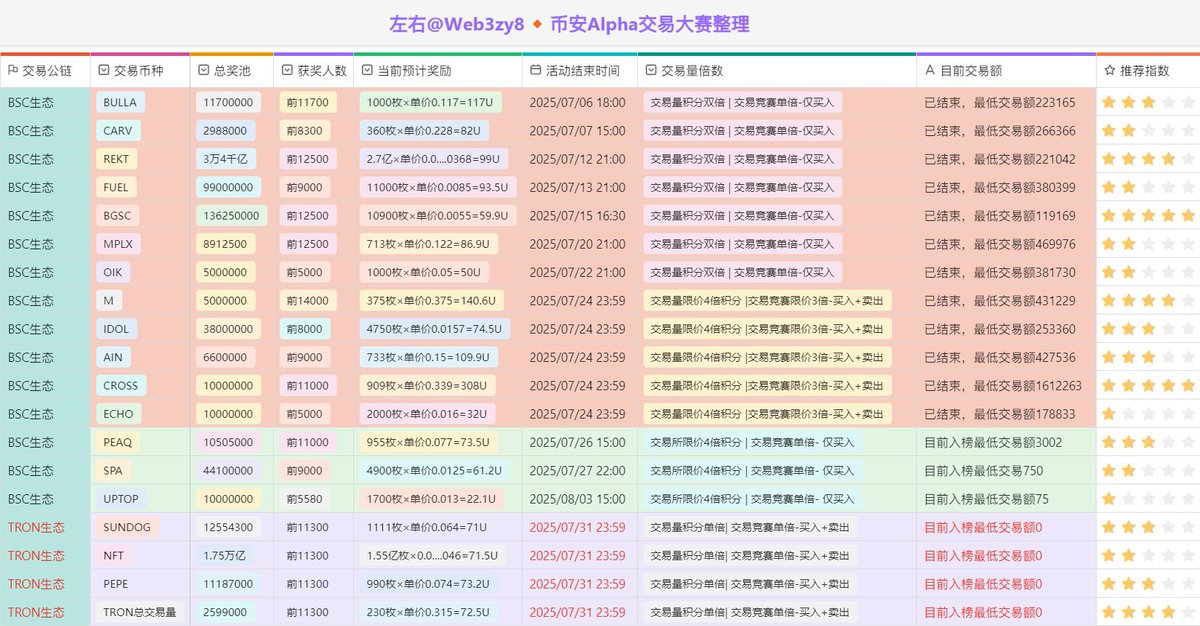Click the title 左右@Web3zy8 币安Alpha交易大赛整理
The height and width of the screenshot is (626, 1200).
[x=569, y=24]
